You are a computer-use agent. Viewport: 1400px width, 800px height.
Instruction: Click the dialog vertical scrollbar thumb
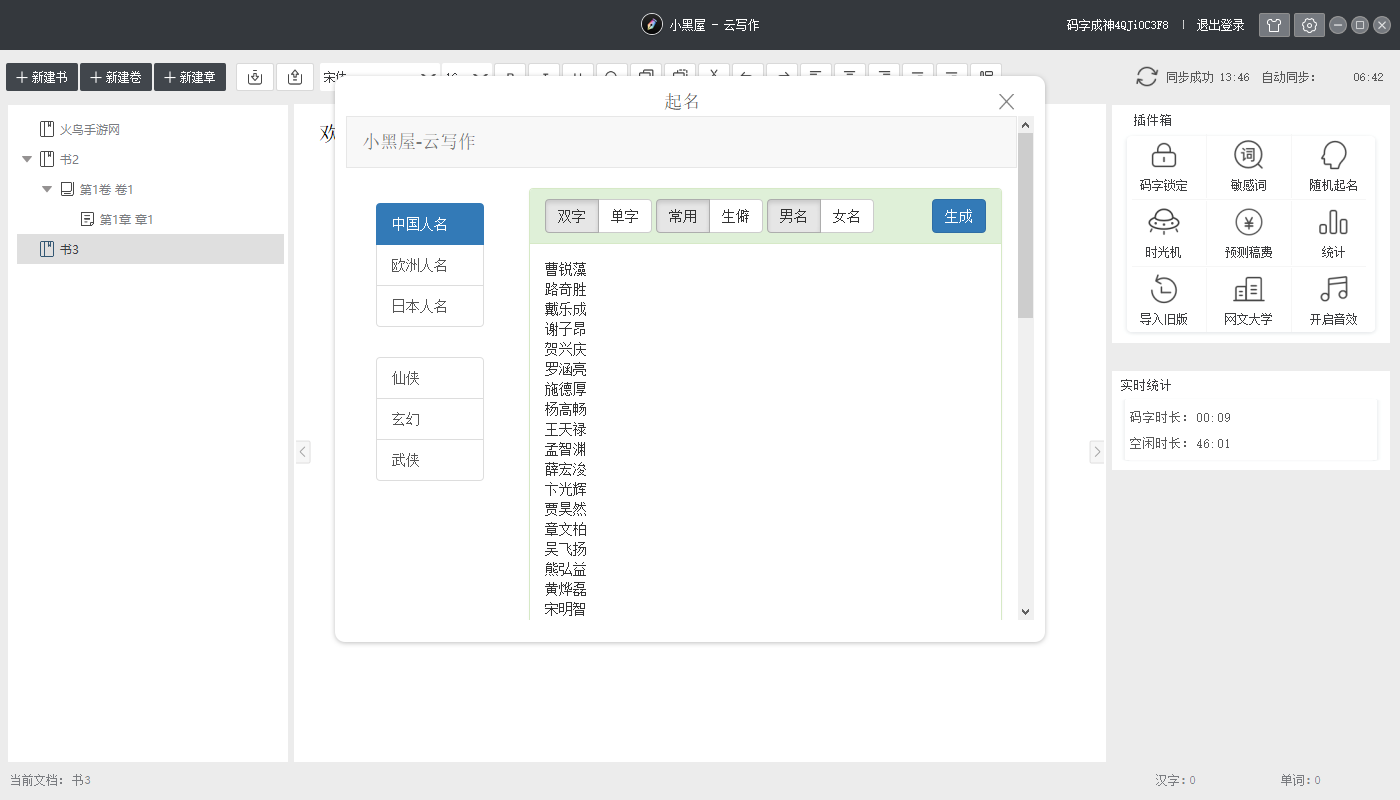click(x=1025, y=225)
